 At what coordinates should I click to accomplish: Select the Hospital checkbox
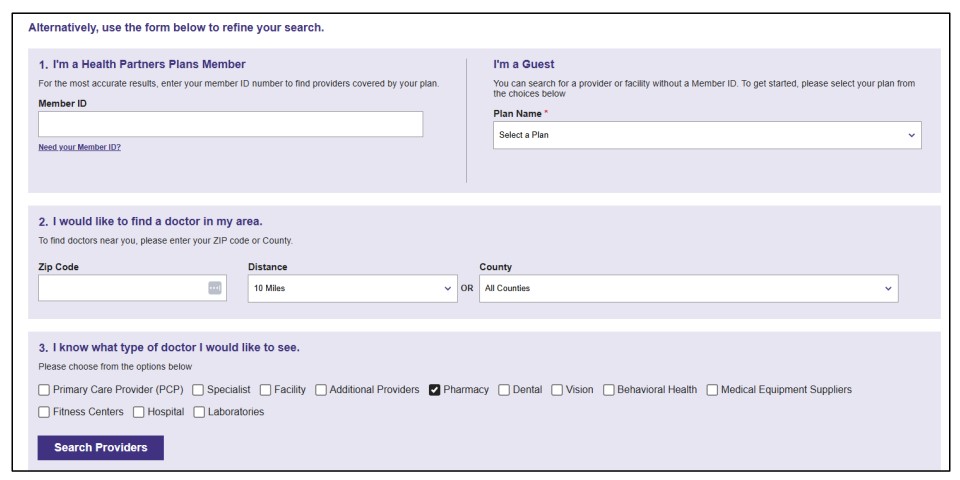point(138,412)
